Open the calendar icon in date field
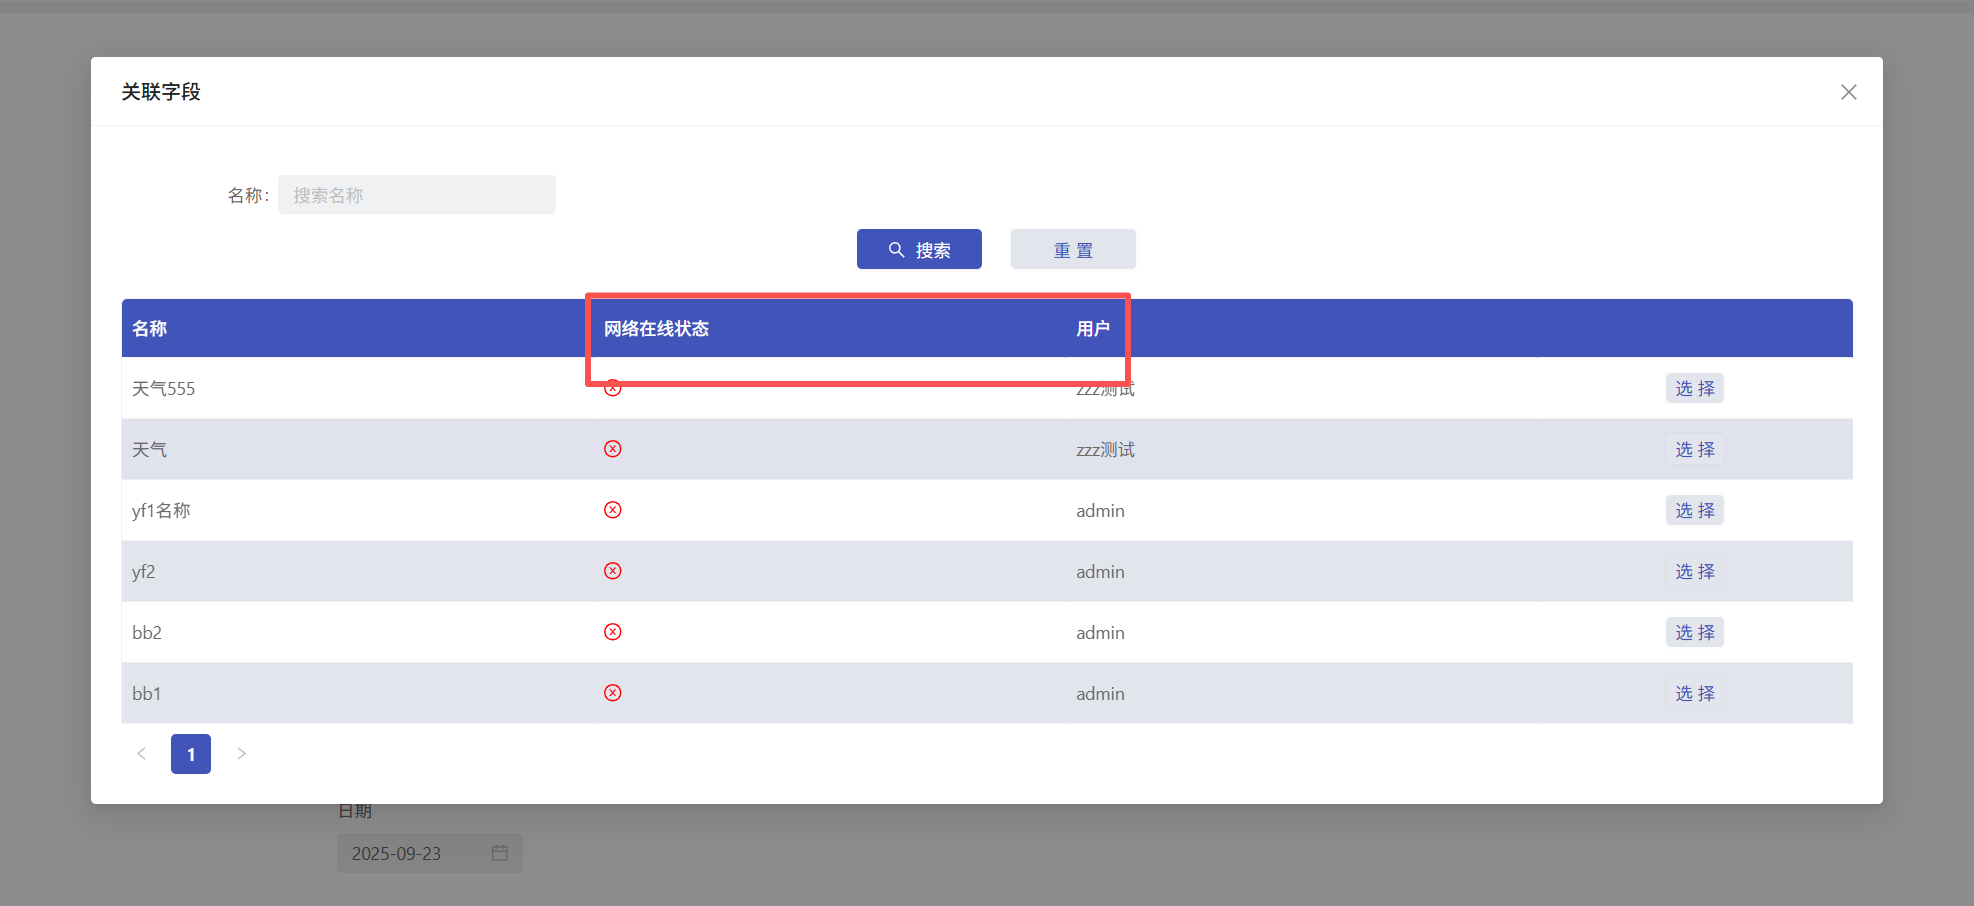This screenshot has width=1974, height=906. coord(500,853)
